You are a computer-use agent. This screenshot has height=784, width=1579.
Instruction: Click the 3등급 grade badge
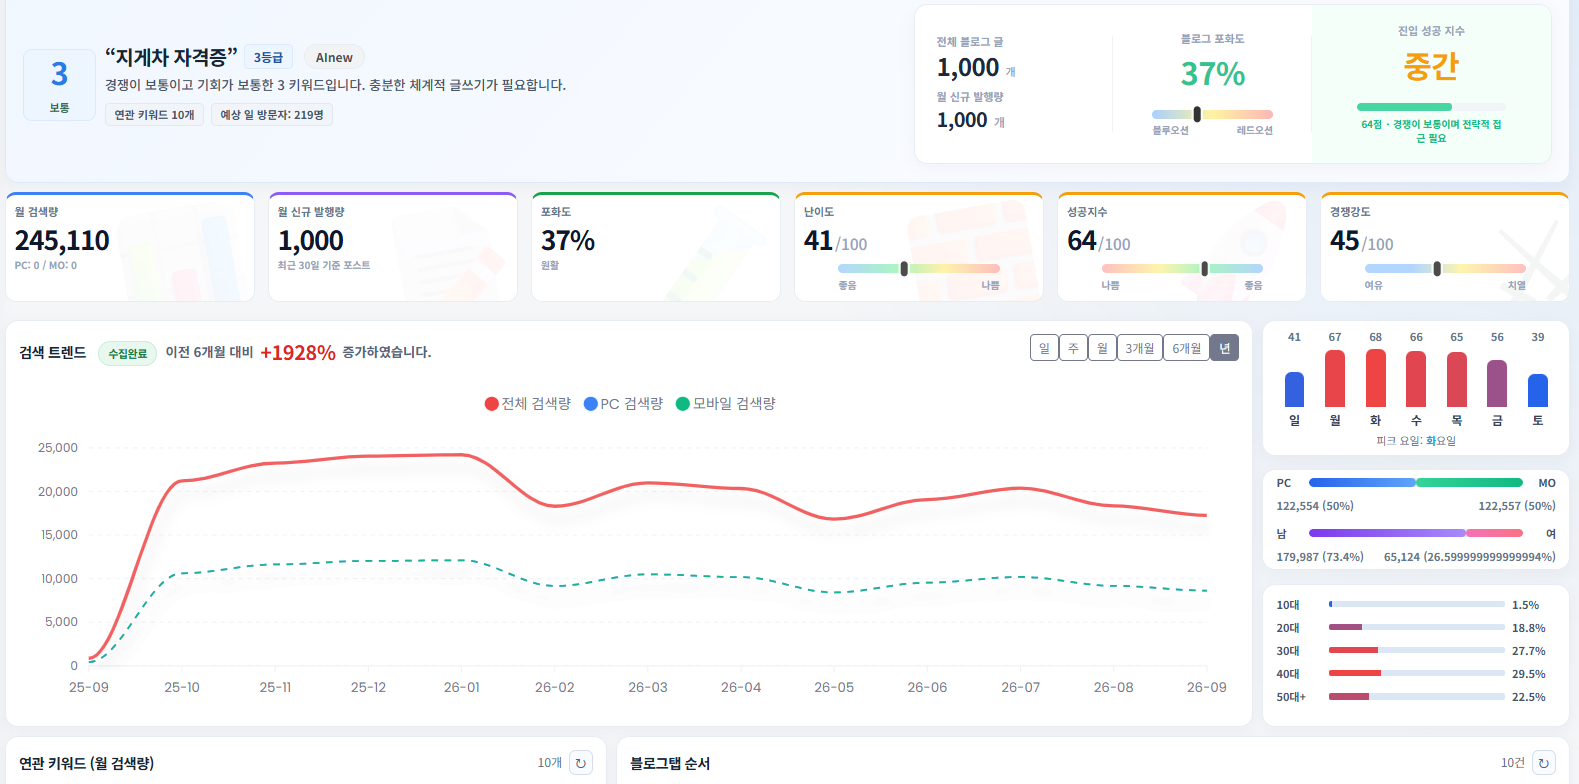[x=268, y=58]
